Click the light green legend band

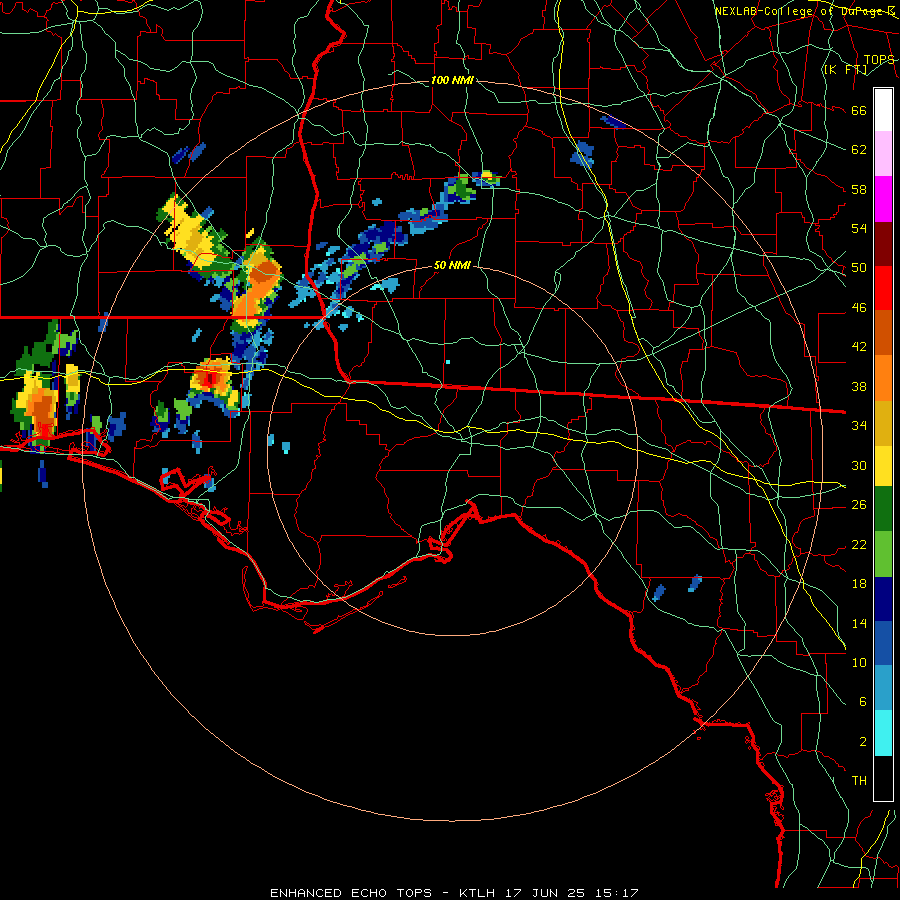(883, 554)
